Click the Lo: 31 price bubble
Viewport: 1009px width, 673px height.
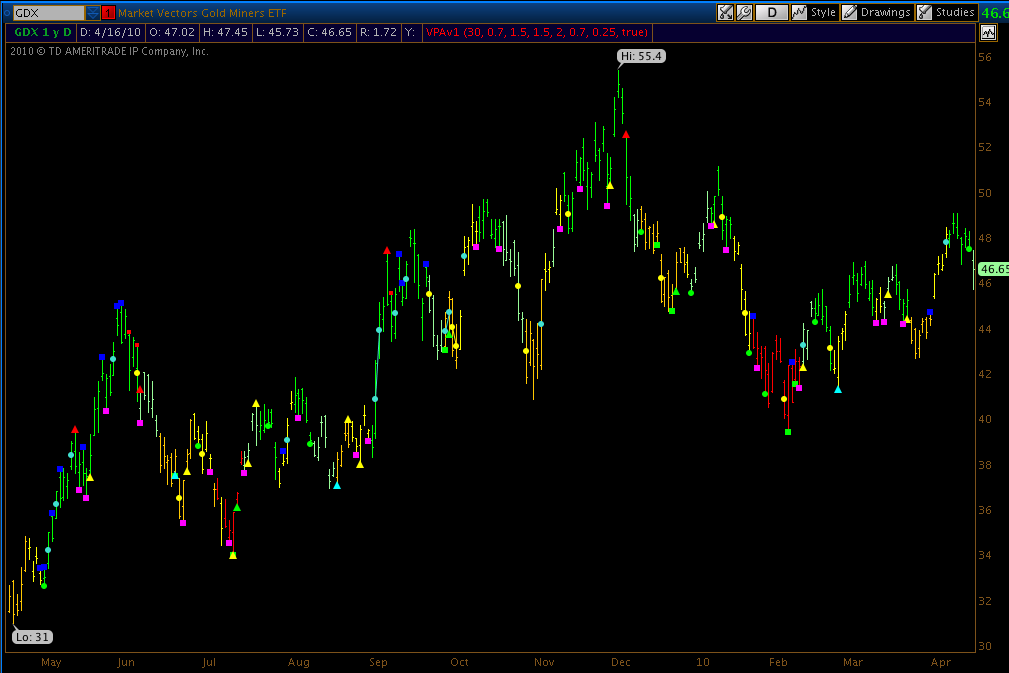[x=32, y=637]
